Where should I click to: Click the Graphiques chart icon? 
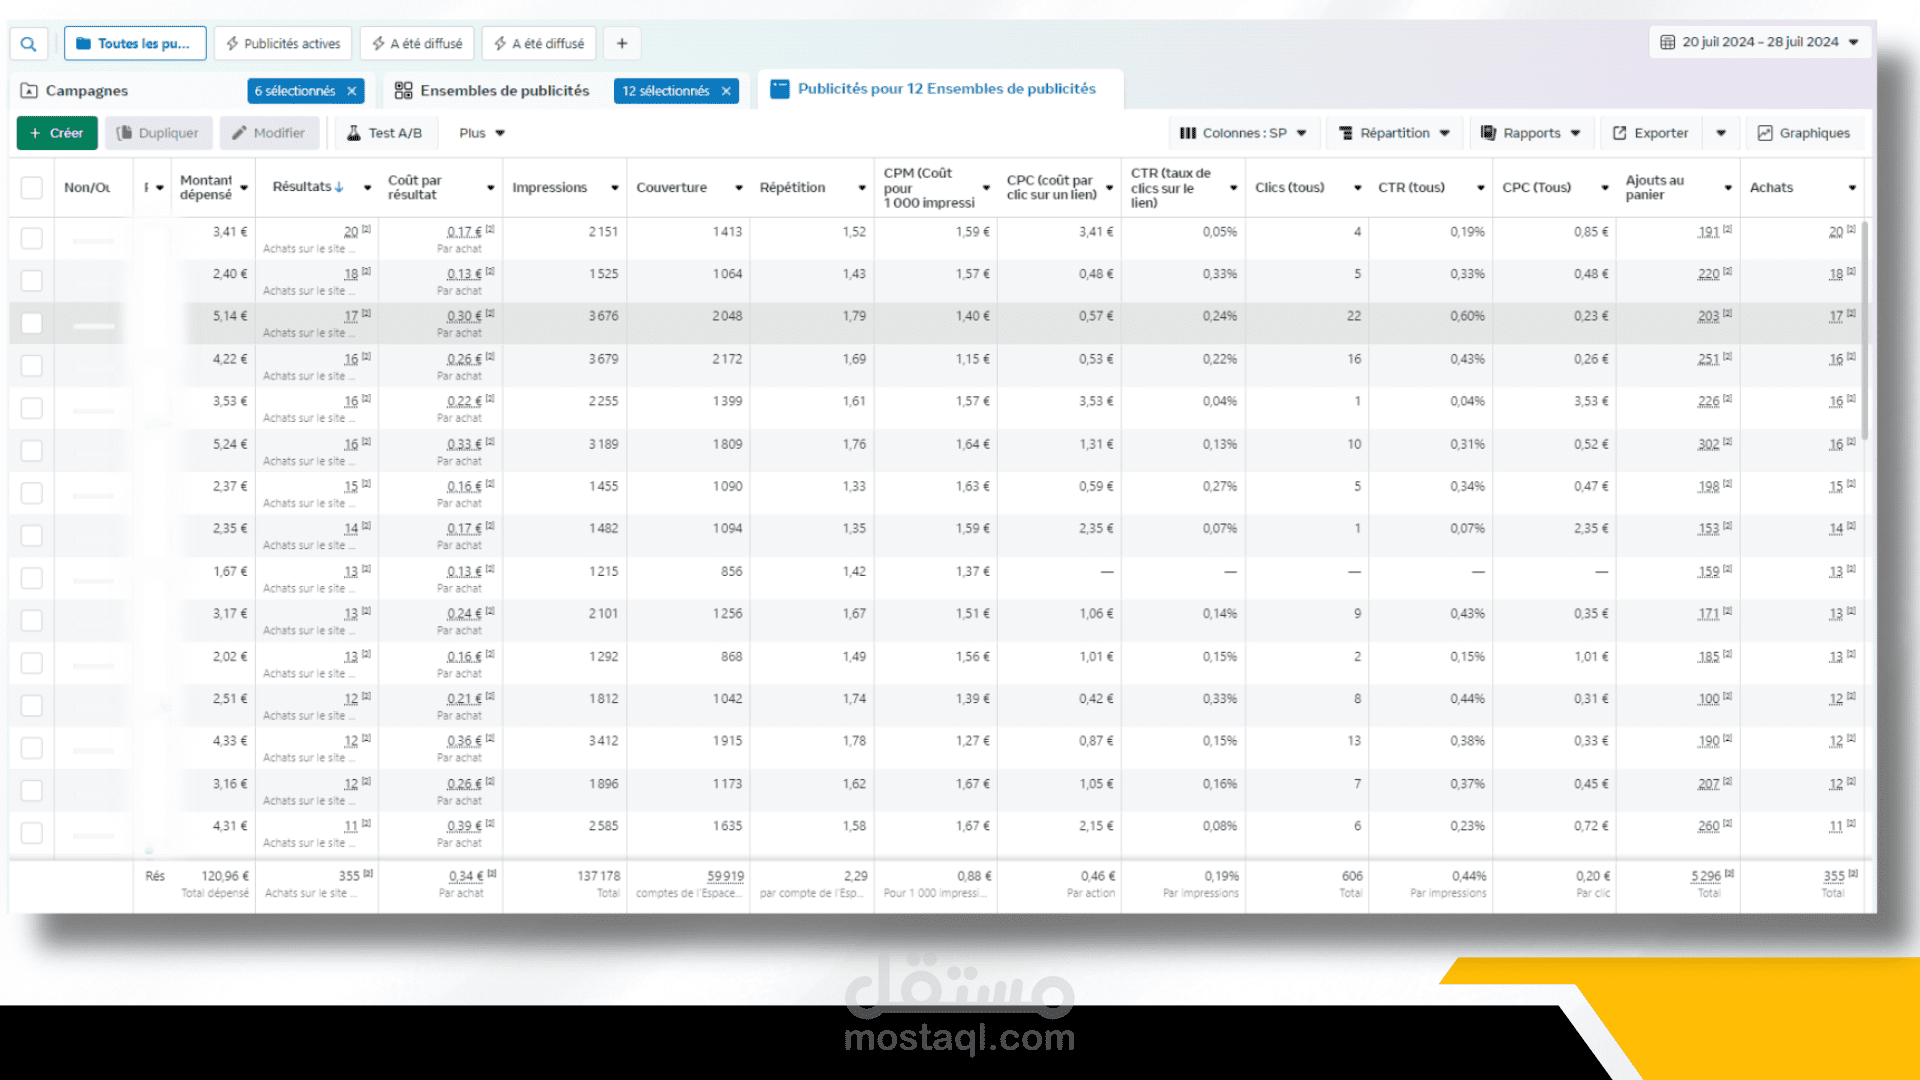1765,133
